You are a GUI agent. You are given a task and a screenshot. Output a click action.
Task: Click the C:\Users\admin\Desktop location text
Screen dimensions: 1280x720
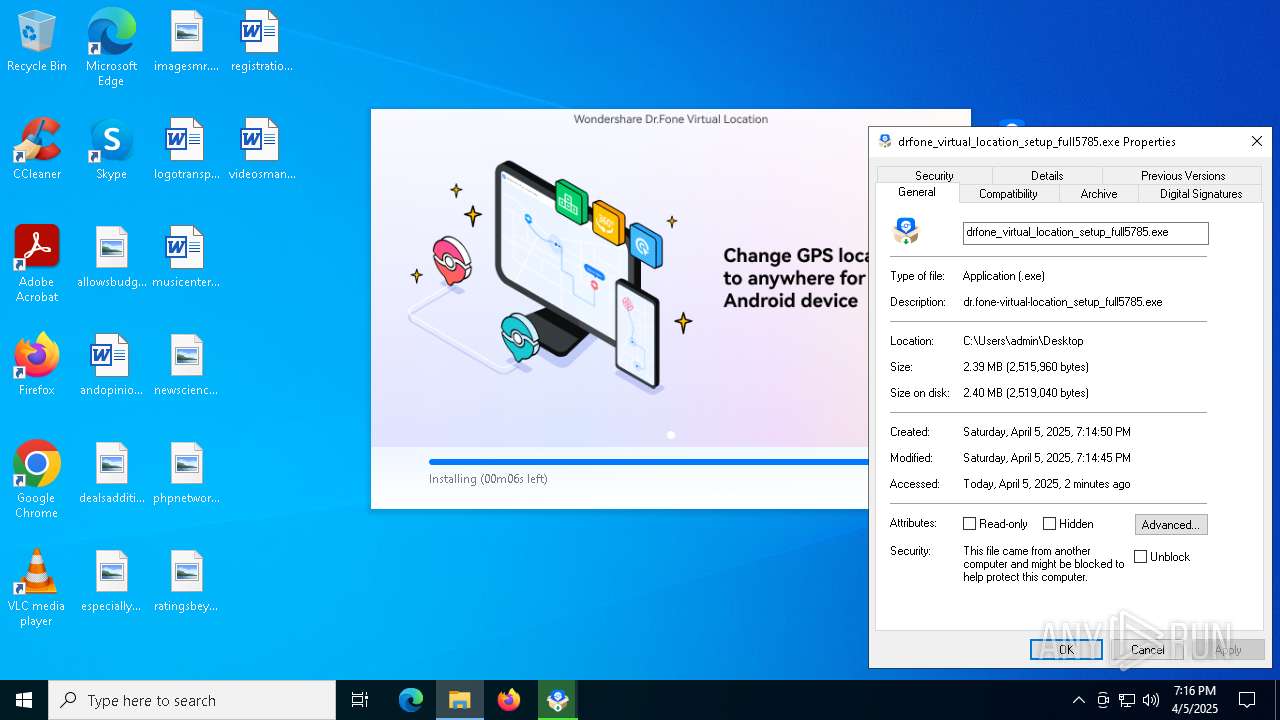tap(1023, 341)
